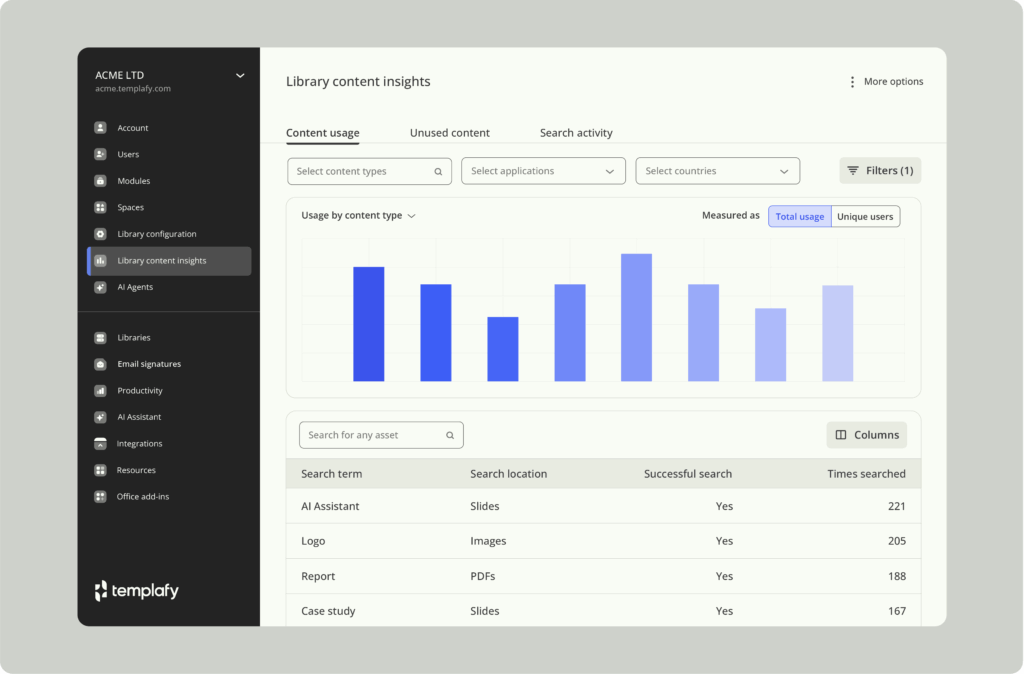Click the Modules icon in sidebar

(x=100, y=181)
